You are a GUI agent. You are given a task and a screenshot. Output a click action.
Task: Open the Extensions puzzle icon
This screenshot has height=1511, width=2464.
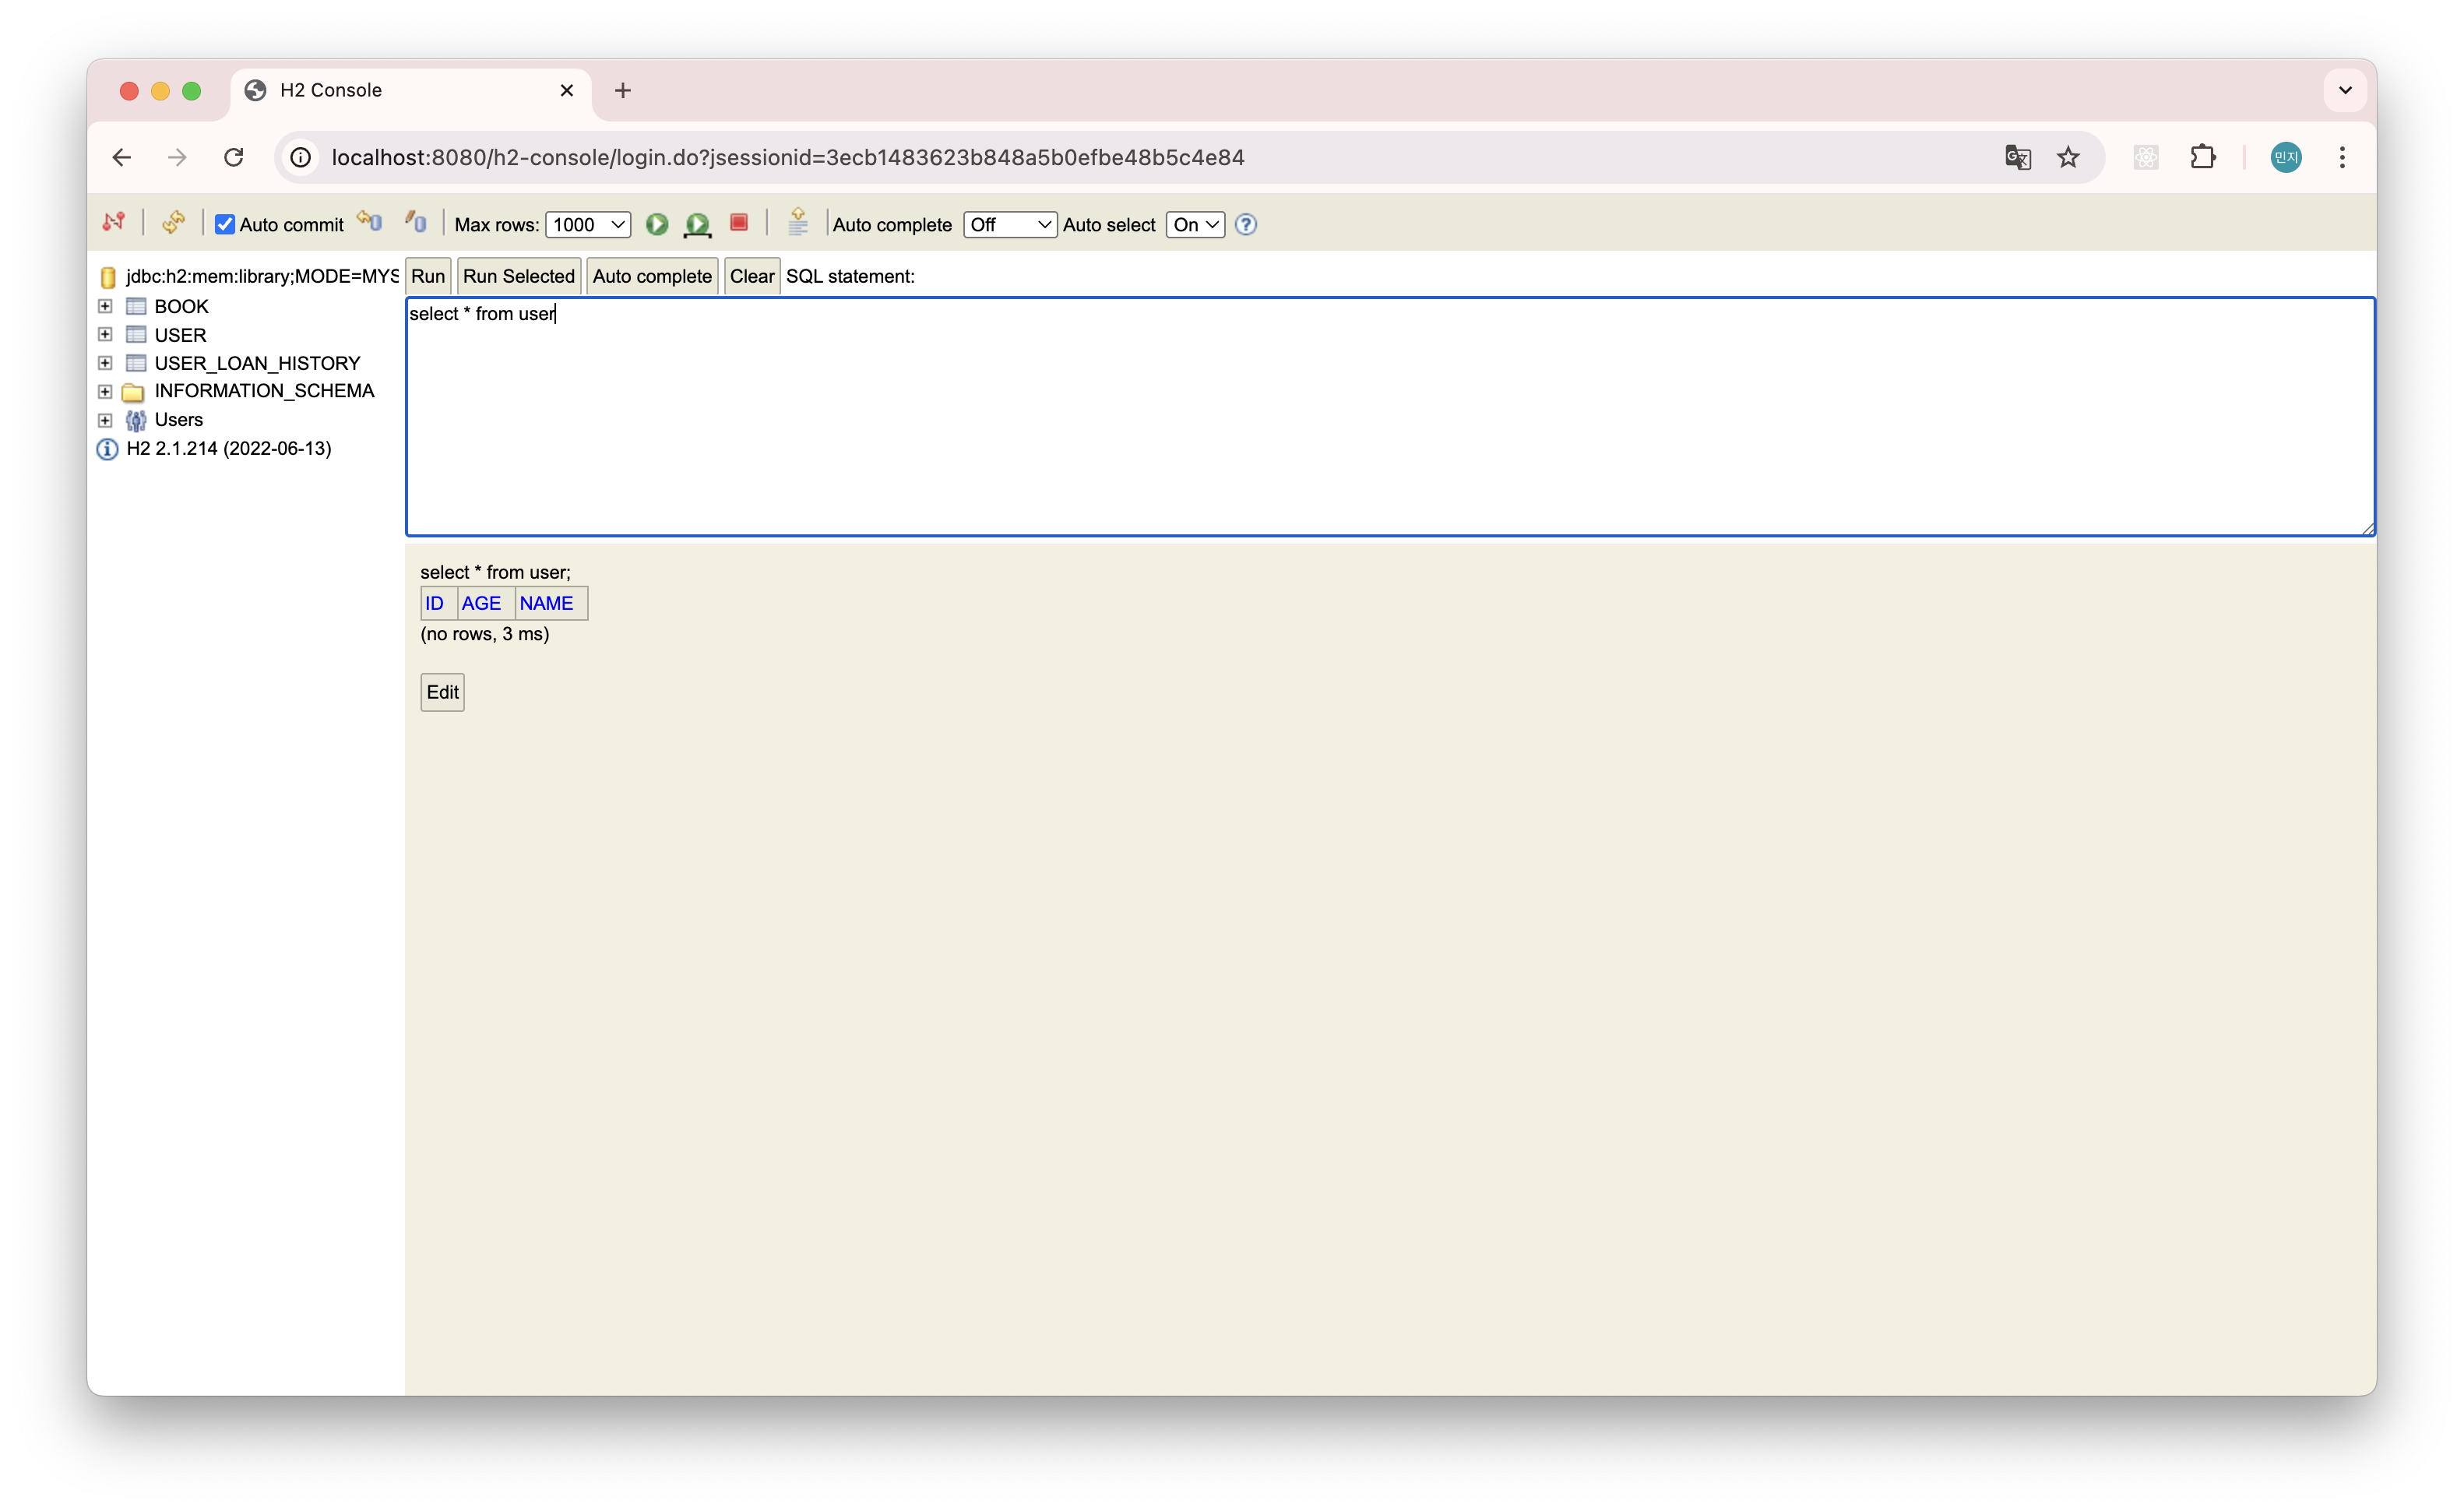click(x=2203, y=157)
